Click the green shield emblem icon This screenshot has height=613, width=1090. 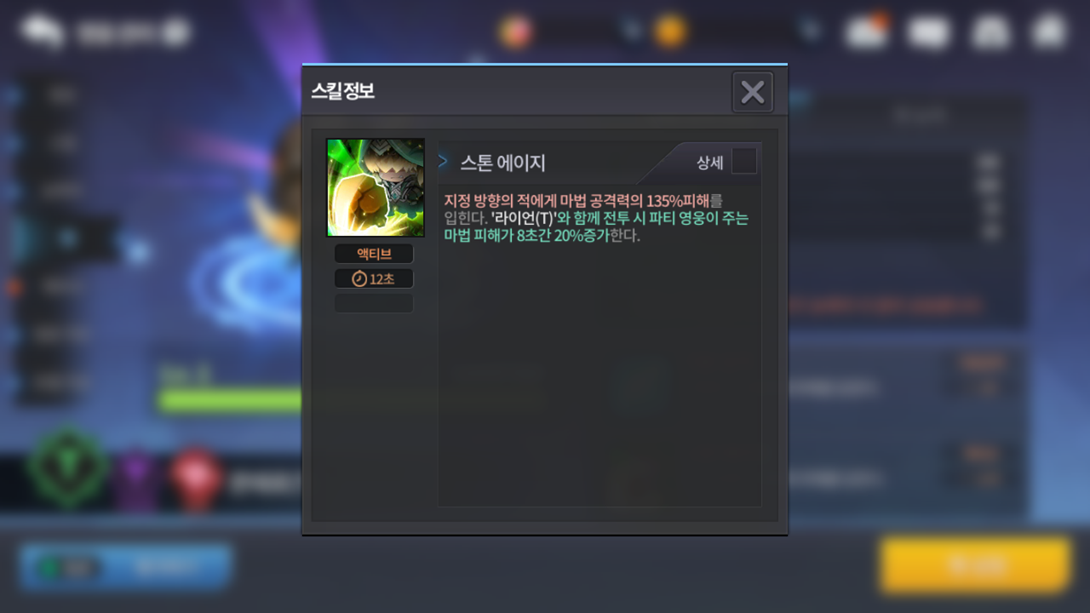point(67,468)
